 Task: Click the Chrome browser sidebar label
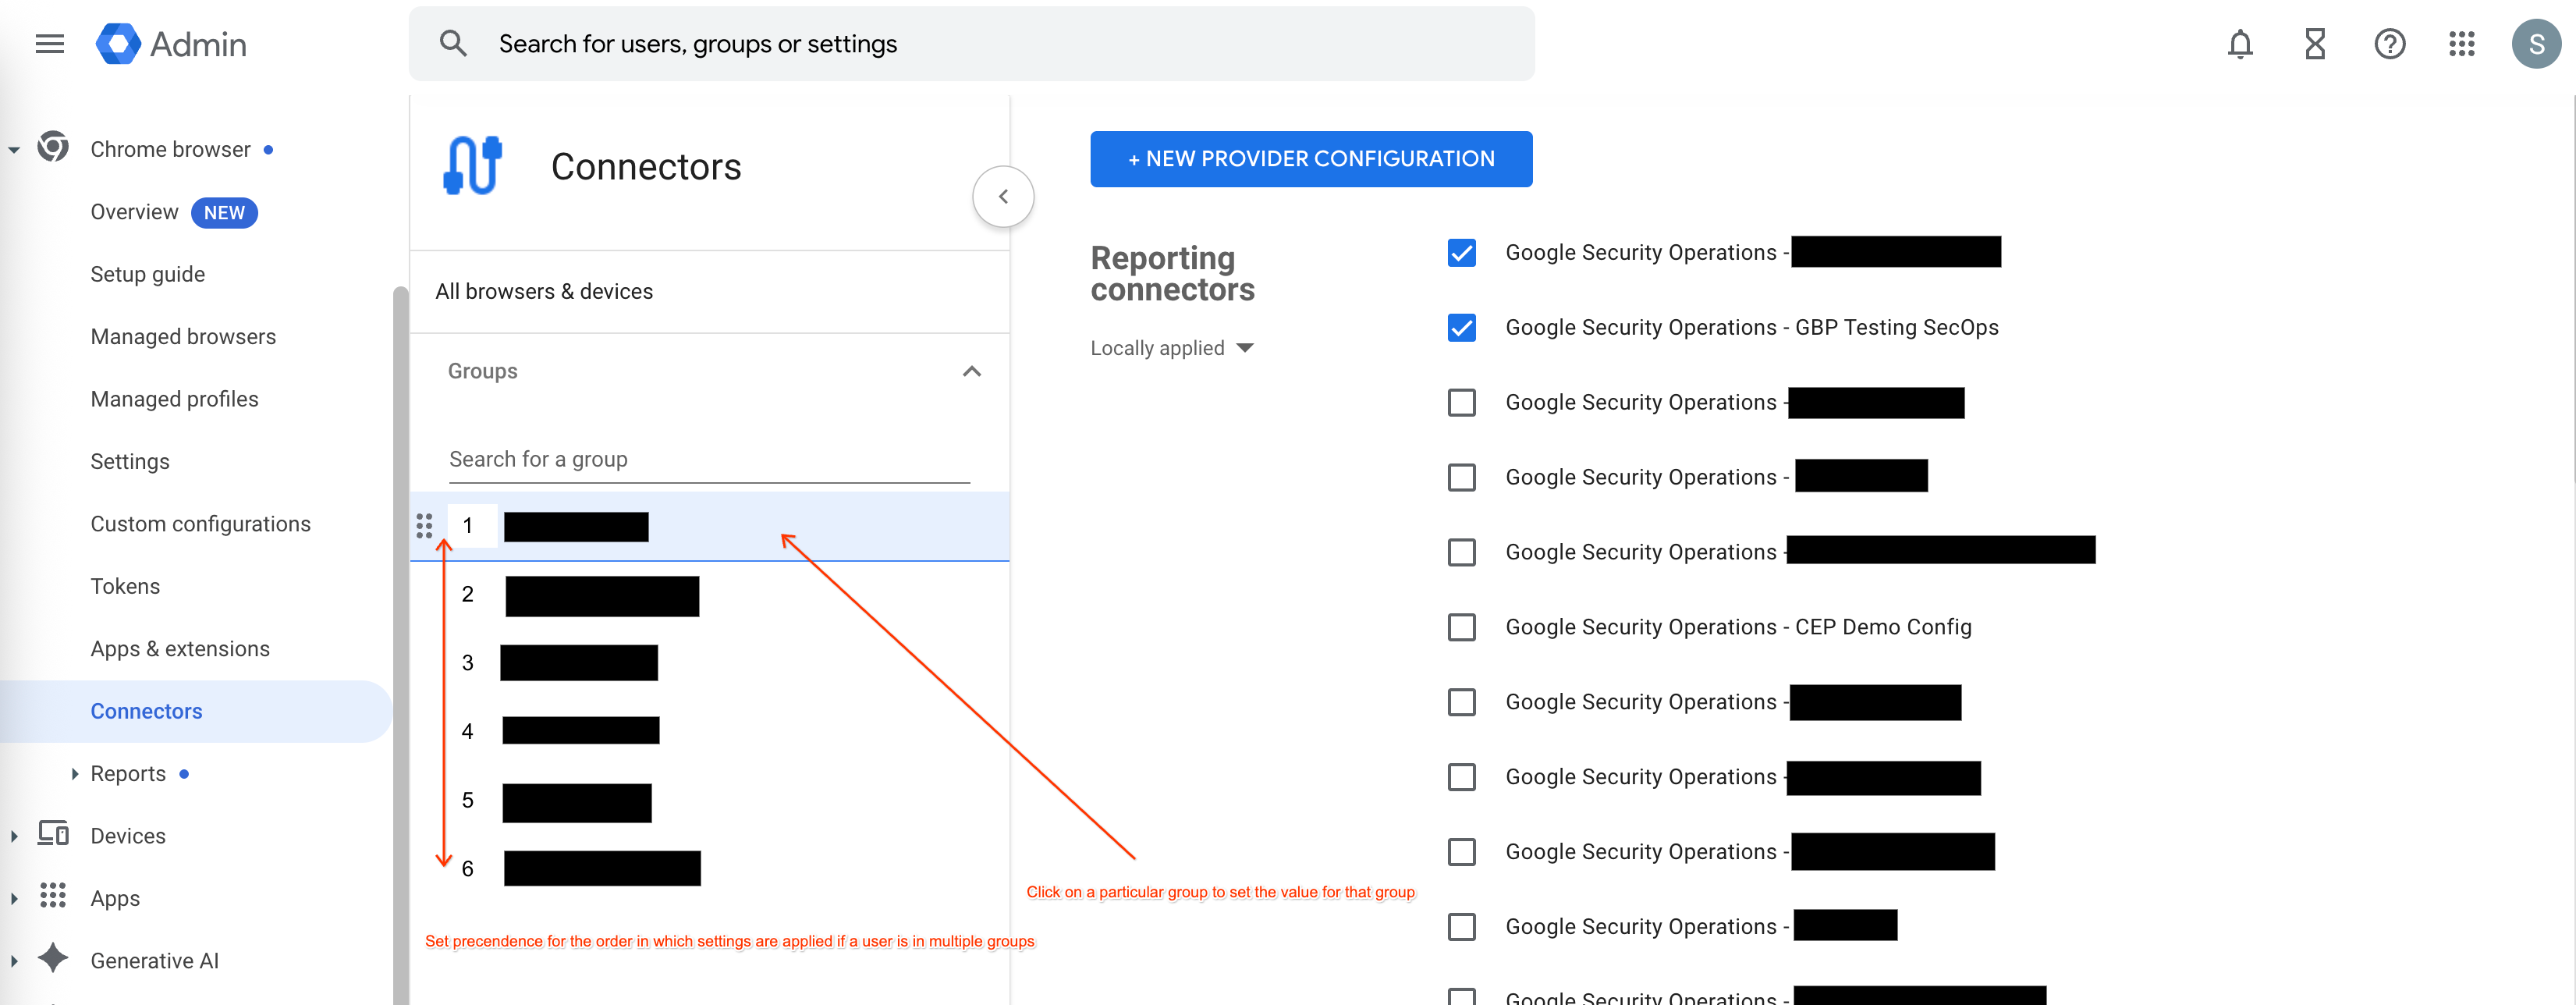coord(170,149)
